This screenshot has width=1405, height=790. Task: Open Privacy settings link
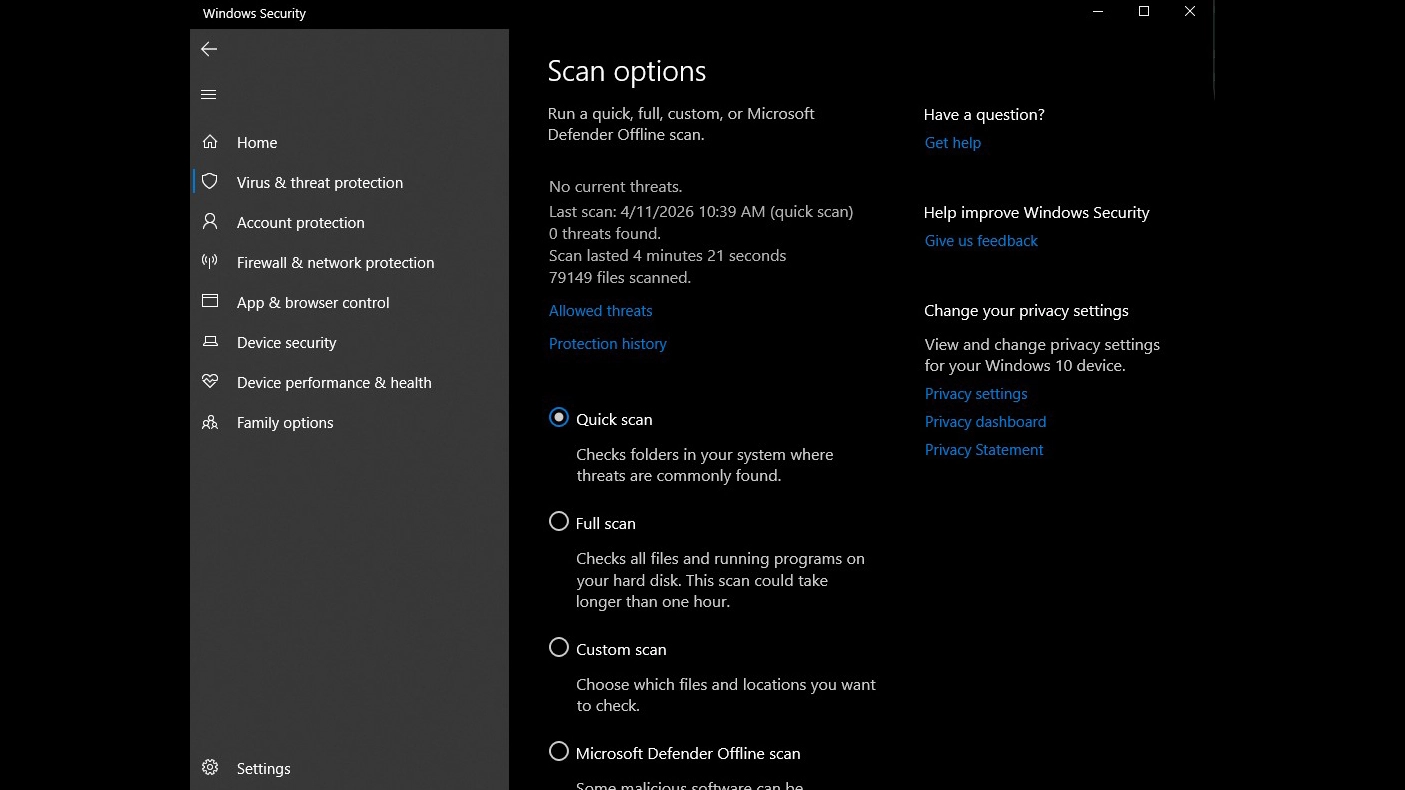[x=976, y=394]
